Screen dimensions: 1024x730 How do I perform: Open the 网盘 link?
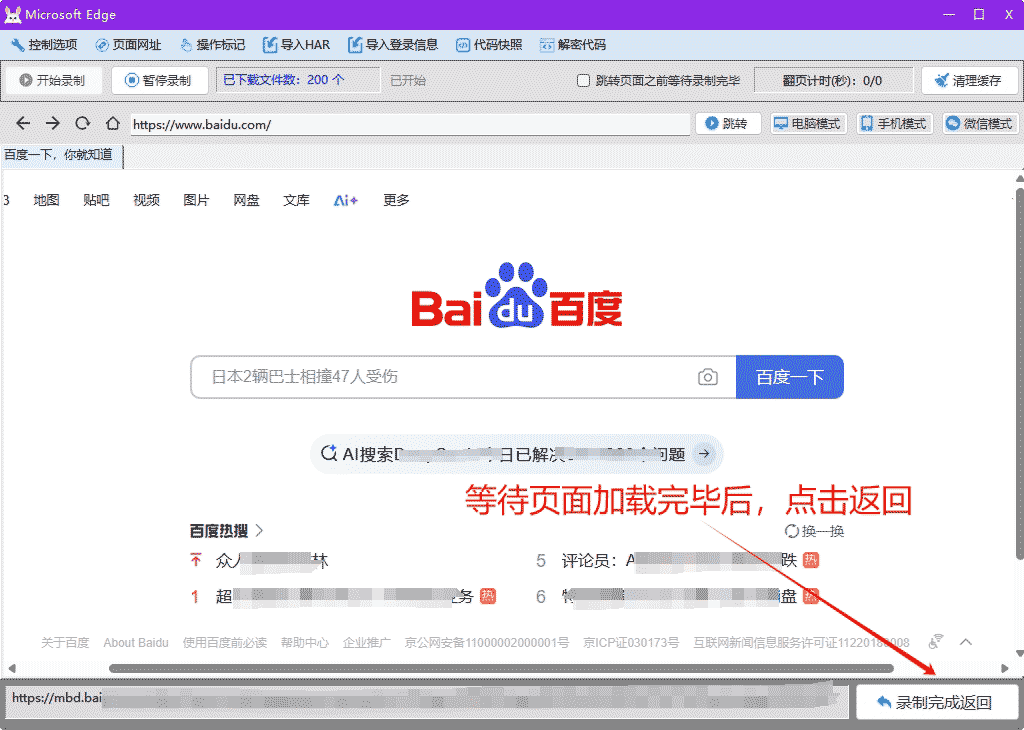pyautogui.click(x=246, y=200)
